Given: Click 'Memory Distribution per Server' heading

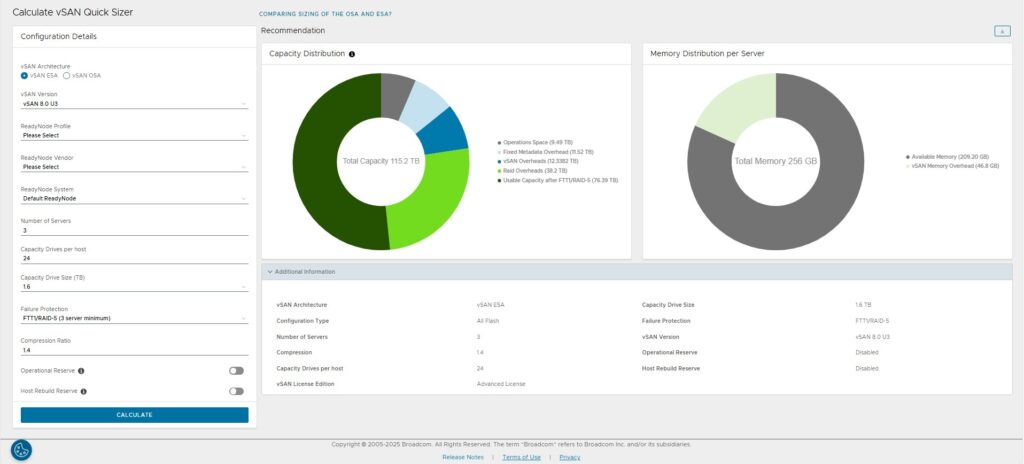Looking at the screenshot, I should click(707, 54).
